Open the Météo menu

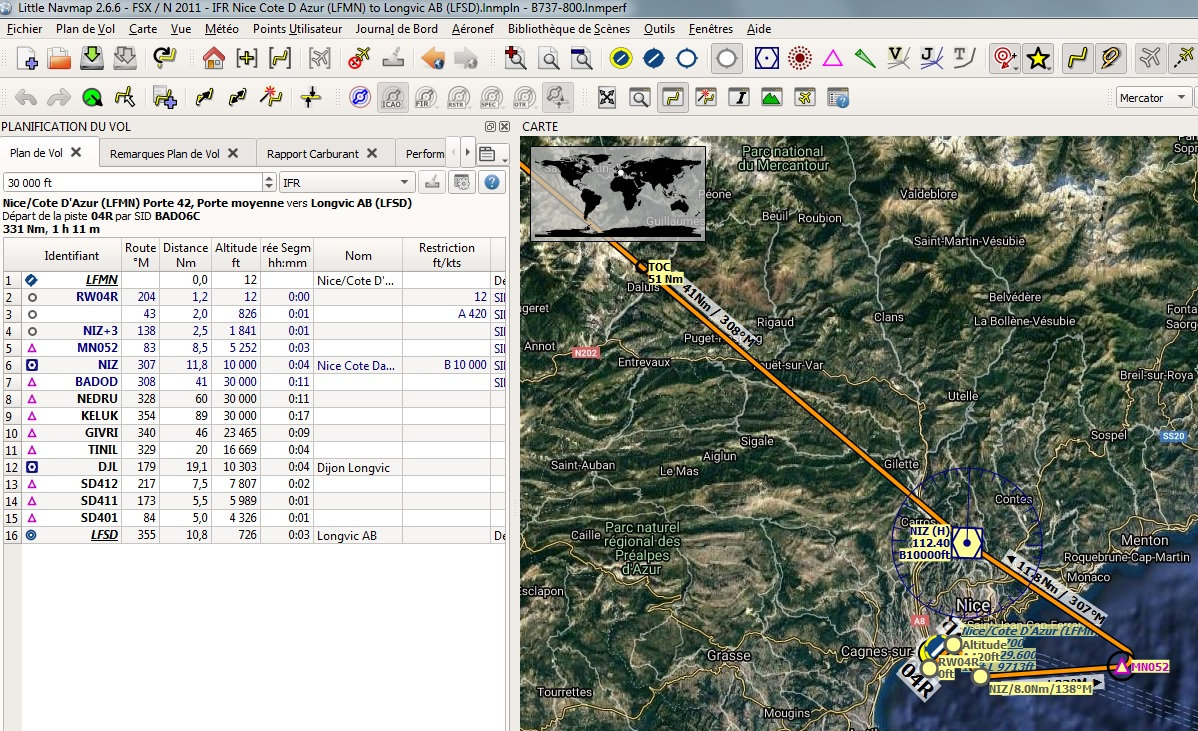click(221, 29)
